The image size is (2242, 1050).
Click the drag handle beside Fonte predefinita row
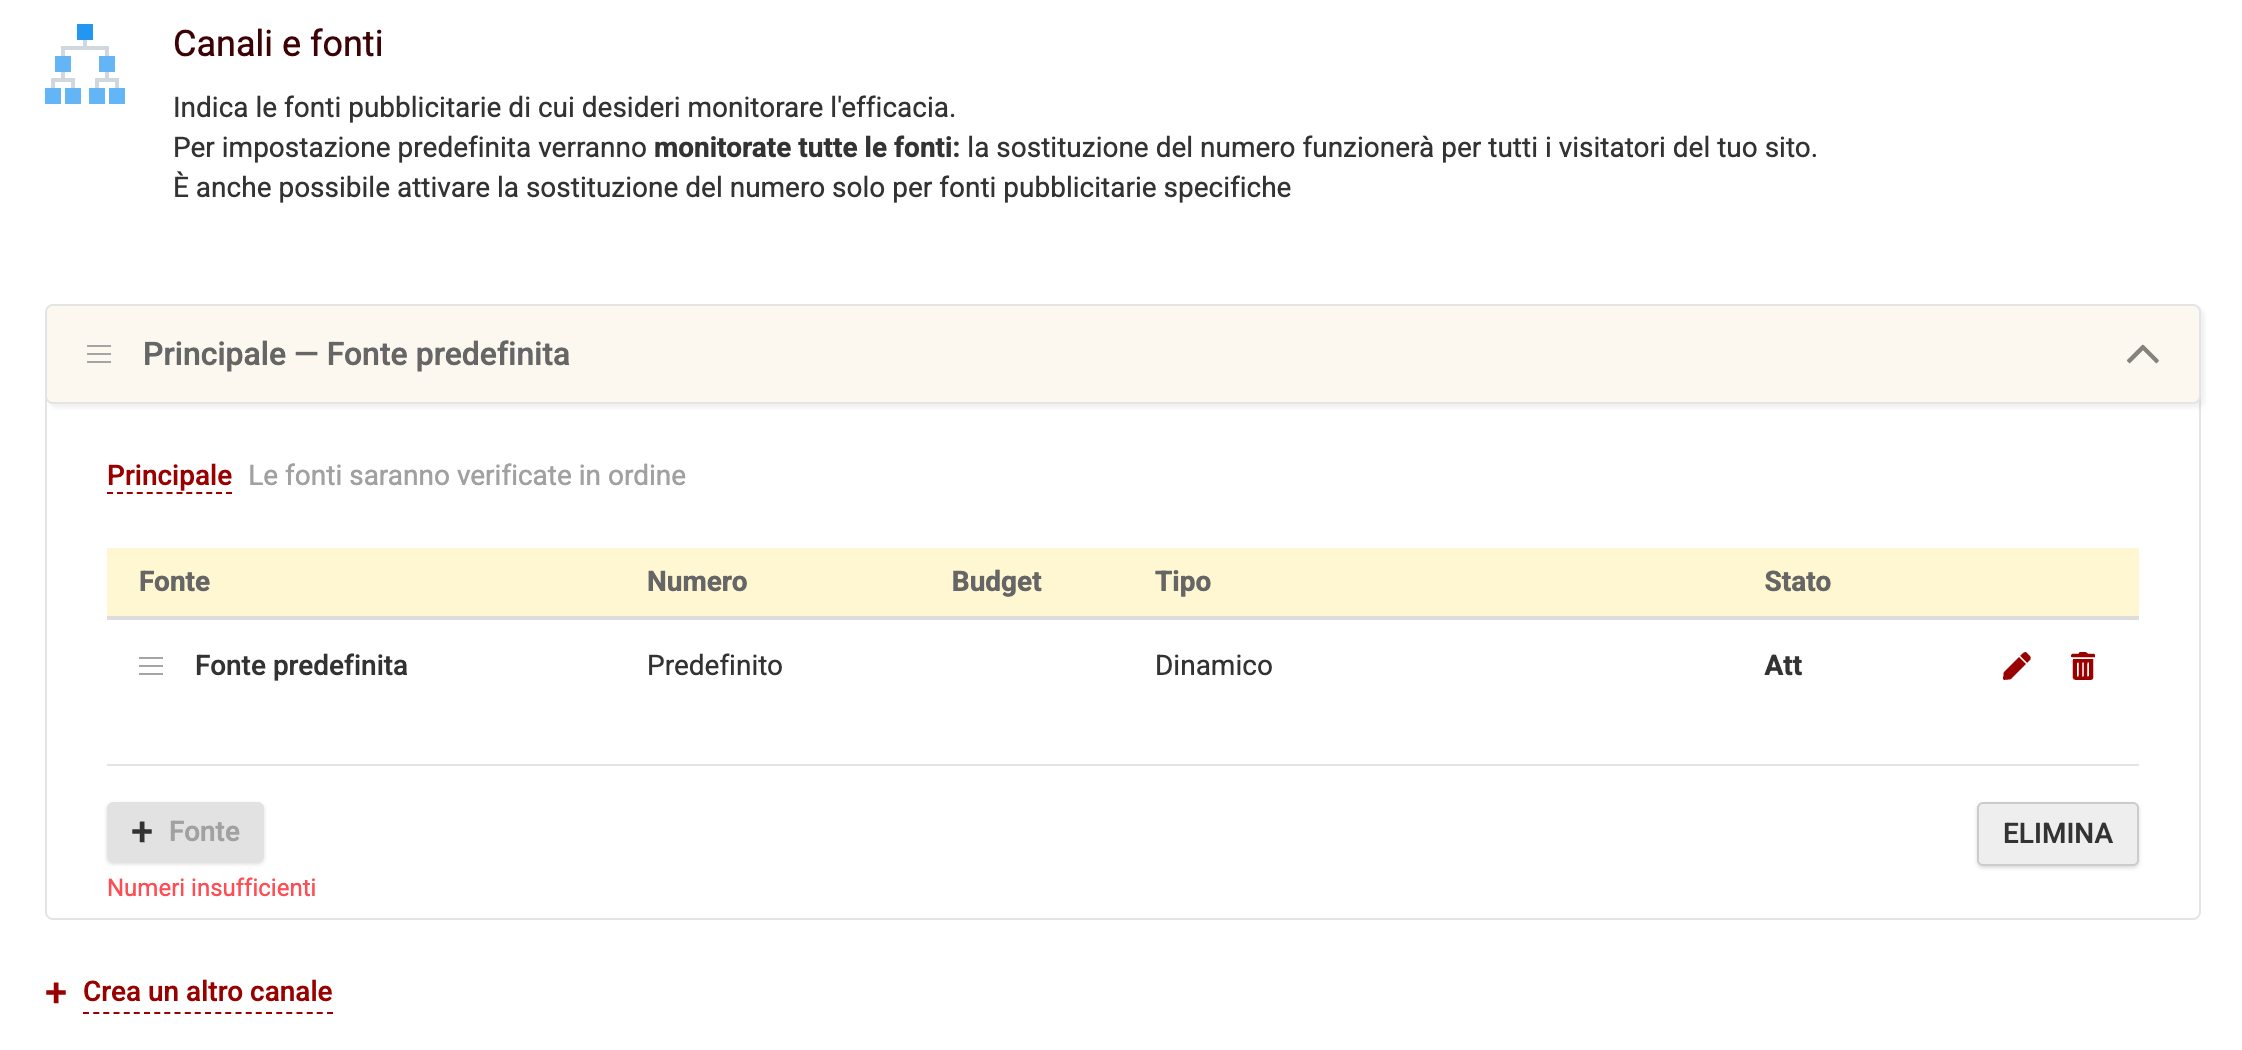click(x=152, y=665)
